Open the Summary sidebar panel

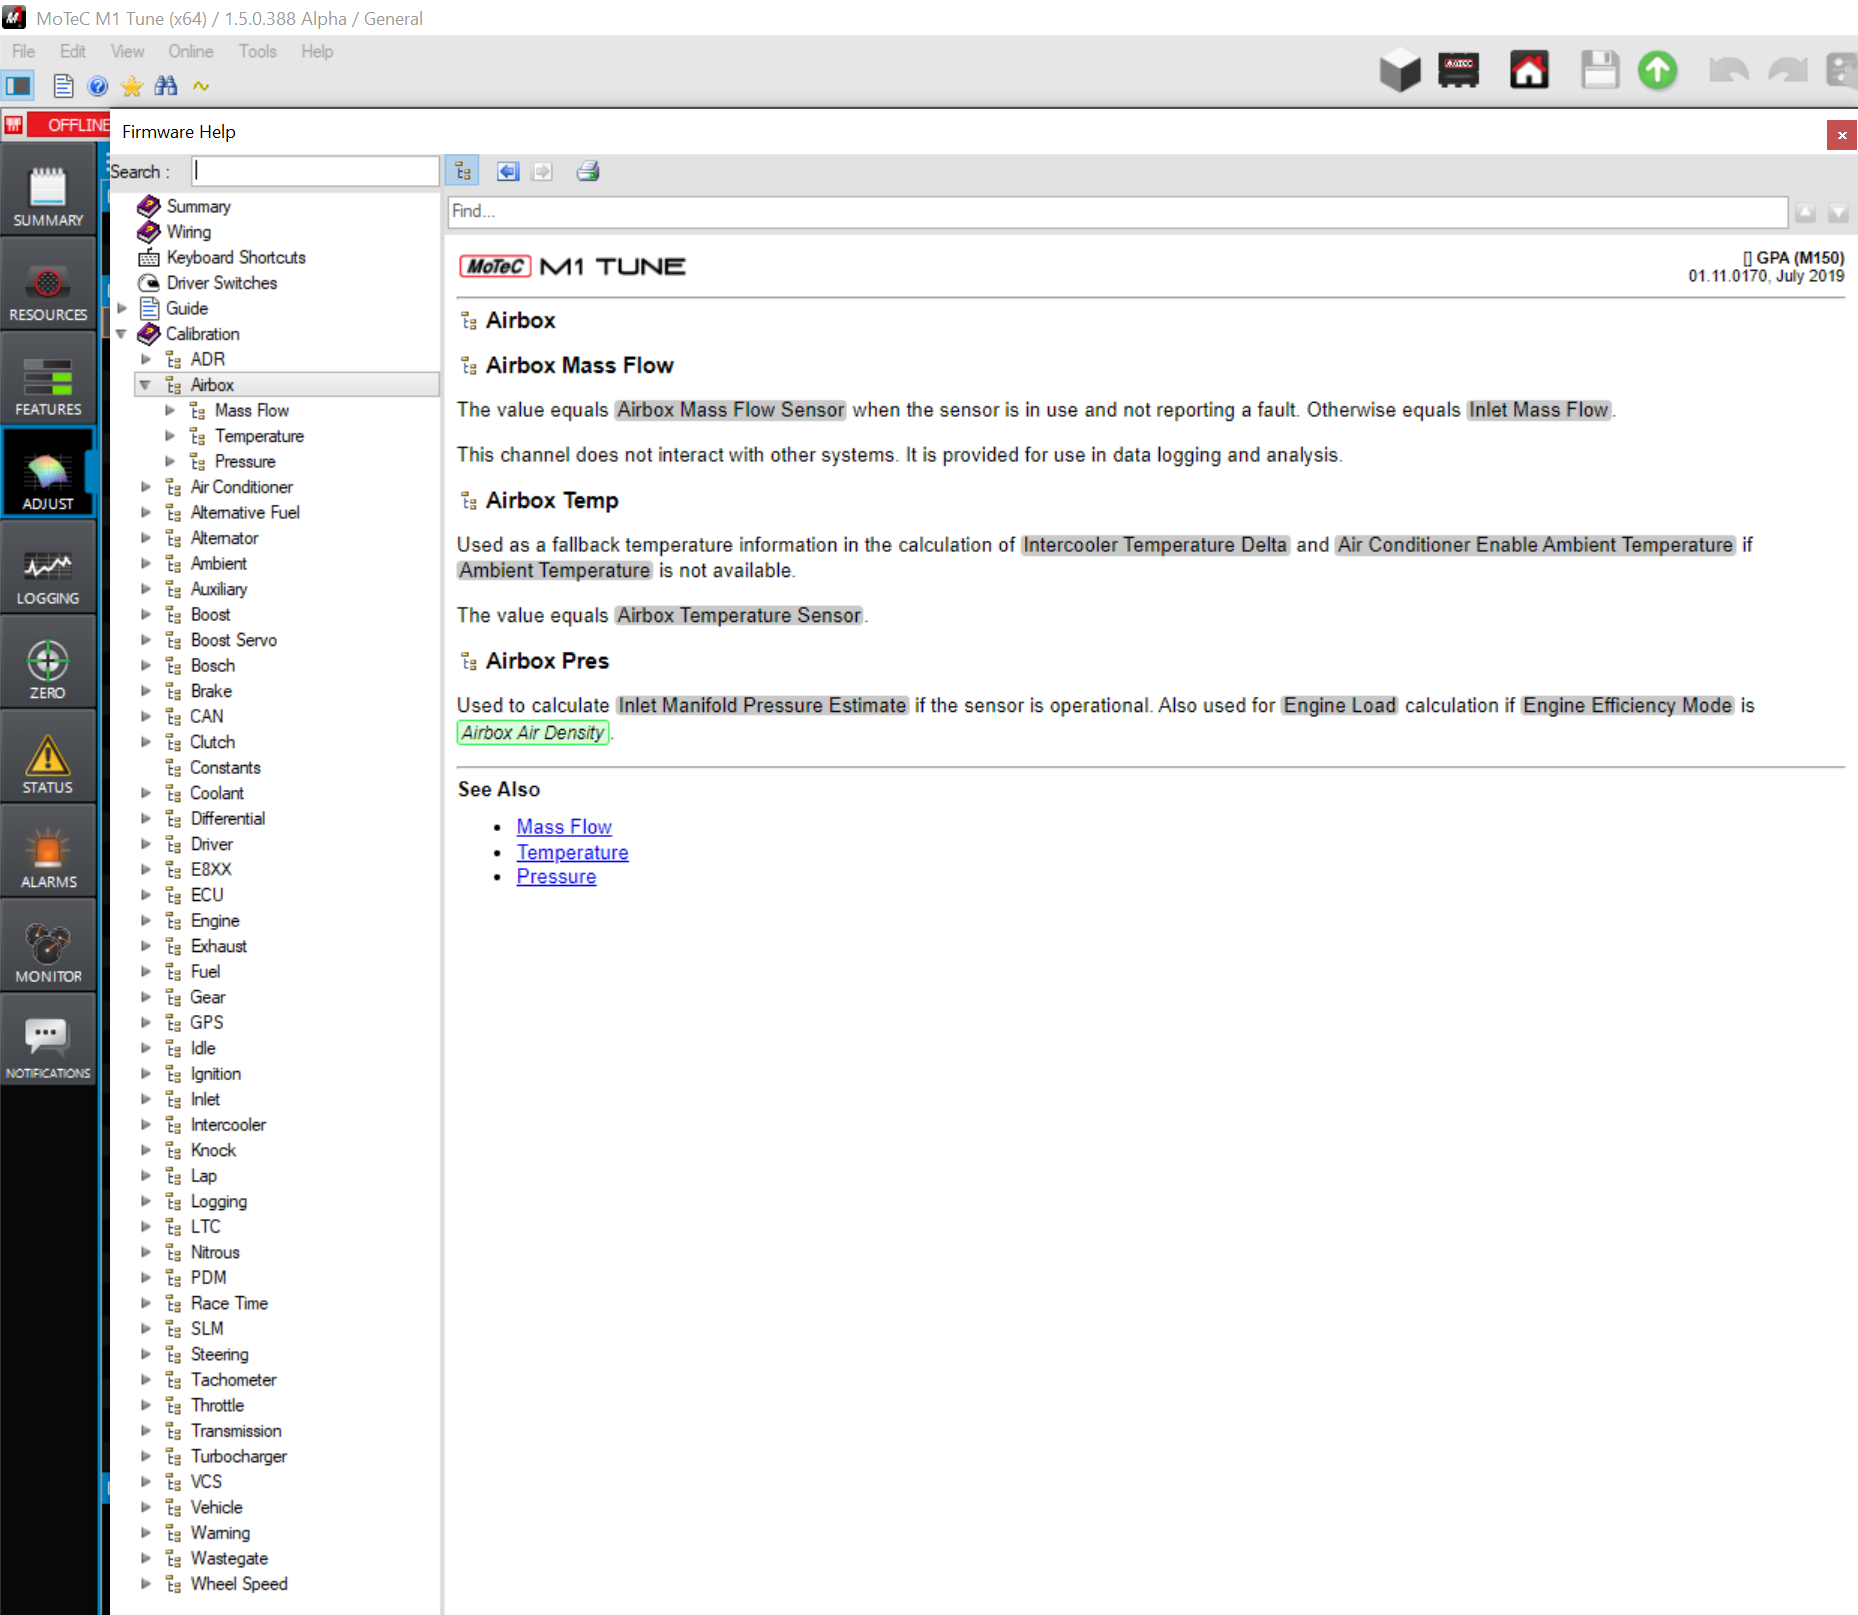48,196
